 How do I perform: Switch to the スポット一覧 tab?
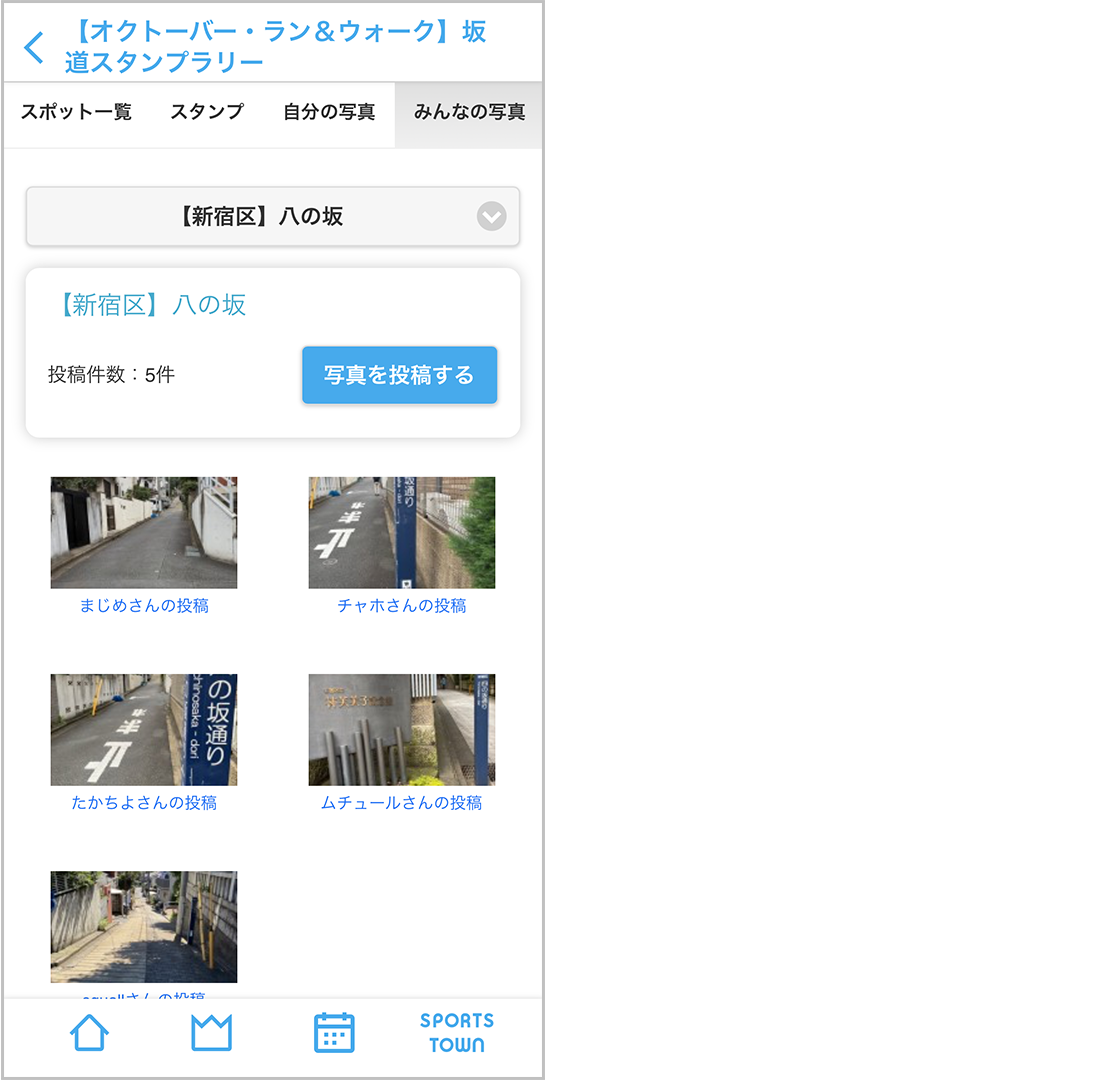tap(76, 112)
